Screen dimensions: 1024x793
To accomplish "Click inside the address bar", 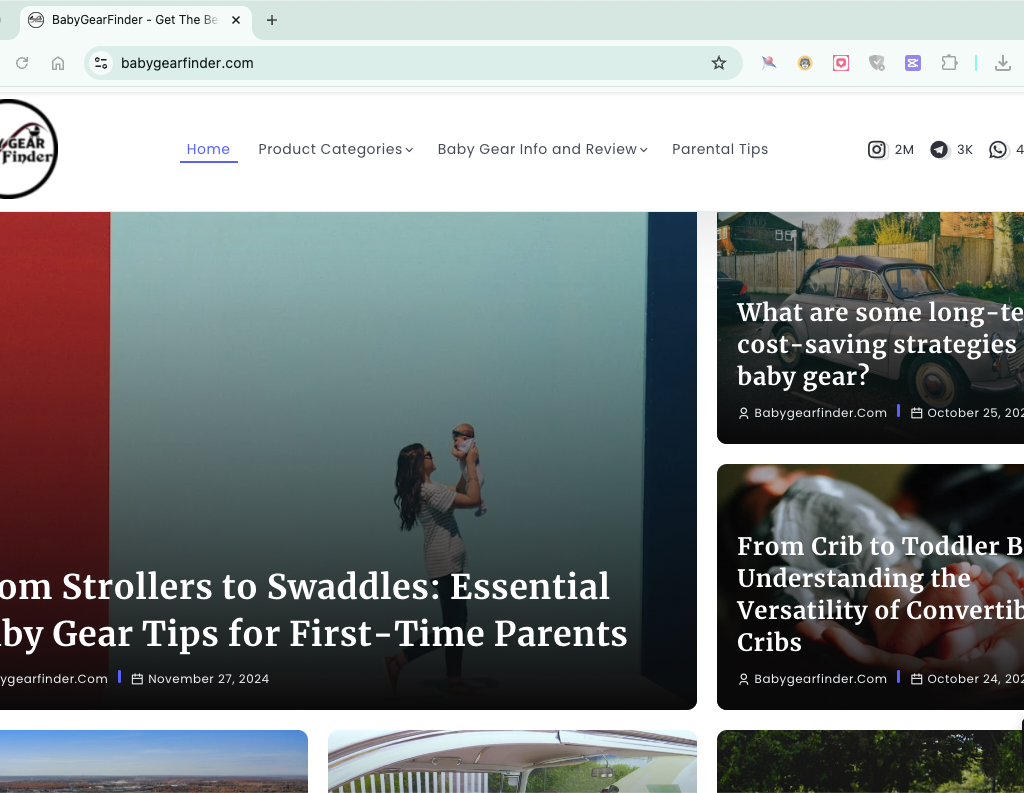I will tap(300, 62).
